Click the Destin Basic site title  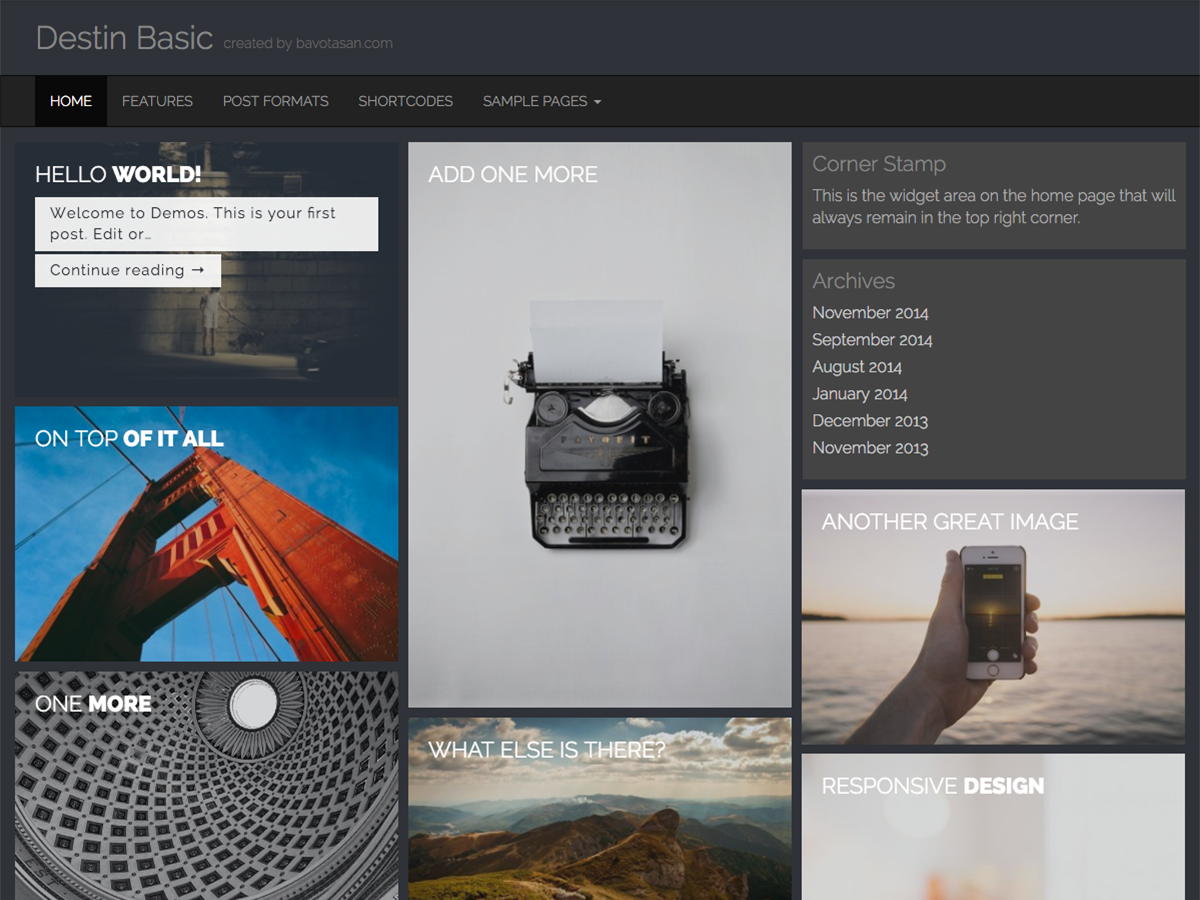coord(124,38)
